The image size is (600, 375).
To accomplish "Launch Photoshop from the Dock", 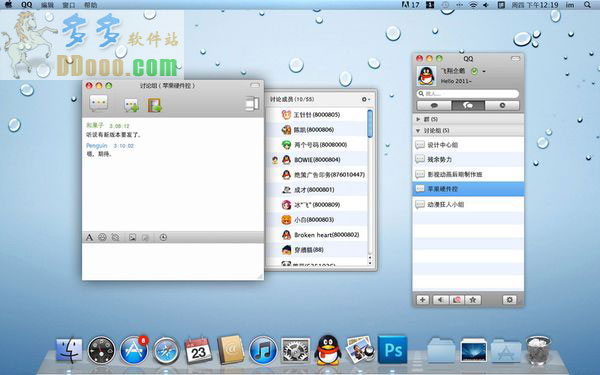I will [392, 350].
